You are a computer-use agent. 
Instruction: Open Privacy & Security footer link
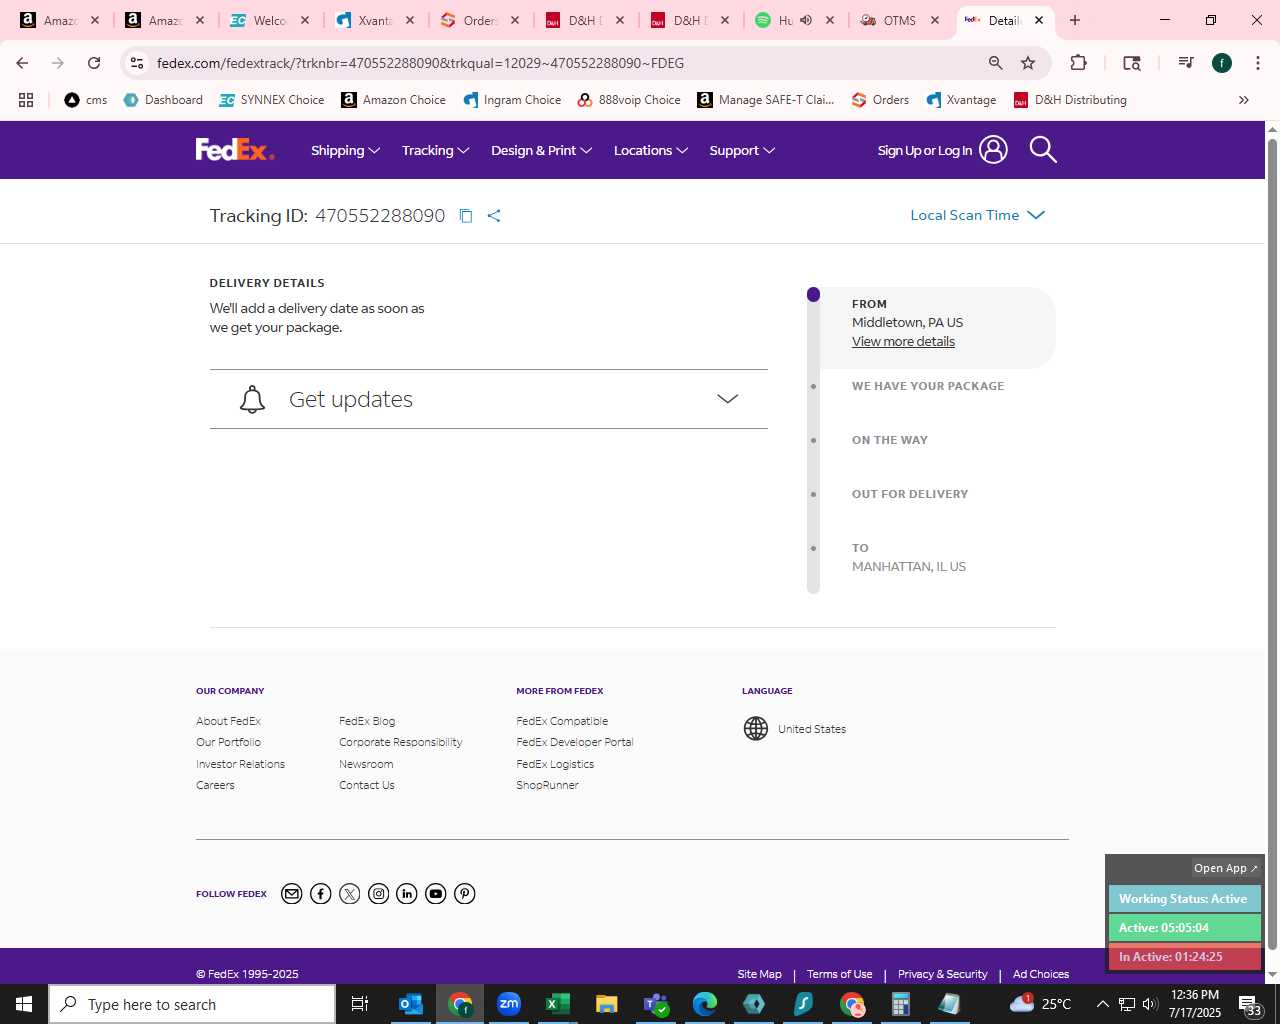[x=942, y=974]
